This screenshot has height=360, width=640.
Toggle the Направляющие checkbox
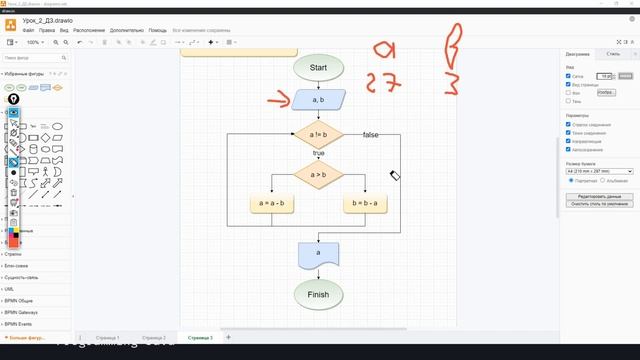(568, 141)
